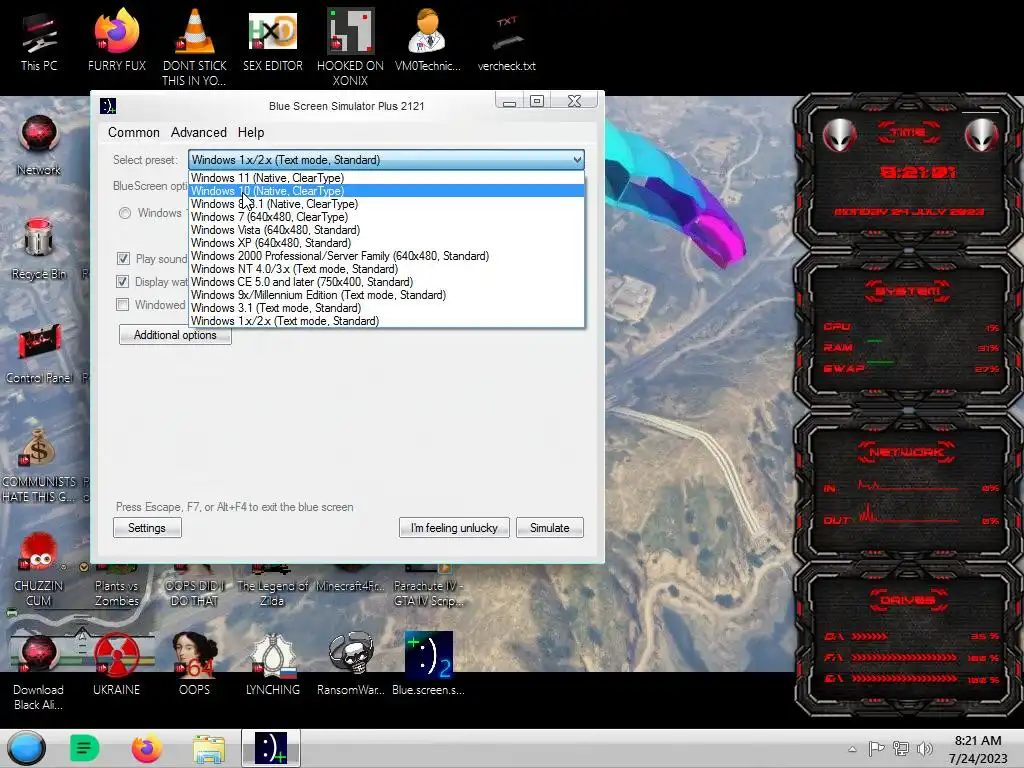This screenshot has height=768, width=1024.
Task: Open the FURRY FUX Firefox desktop shortcut
Action: pyautogui.click(x=116, y=40)
